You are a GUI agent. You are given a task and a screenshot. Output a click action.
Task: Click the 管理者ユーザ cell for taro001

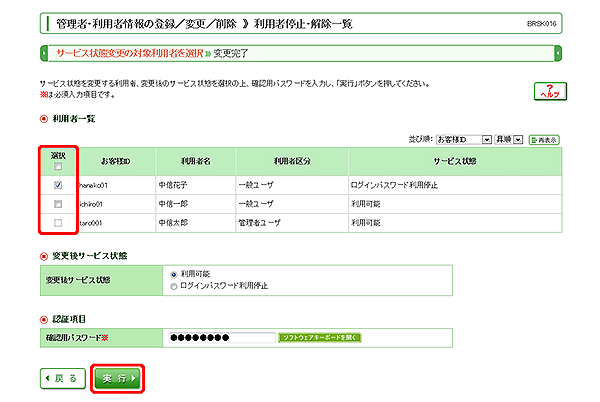263,222
